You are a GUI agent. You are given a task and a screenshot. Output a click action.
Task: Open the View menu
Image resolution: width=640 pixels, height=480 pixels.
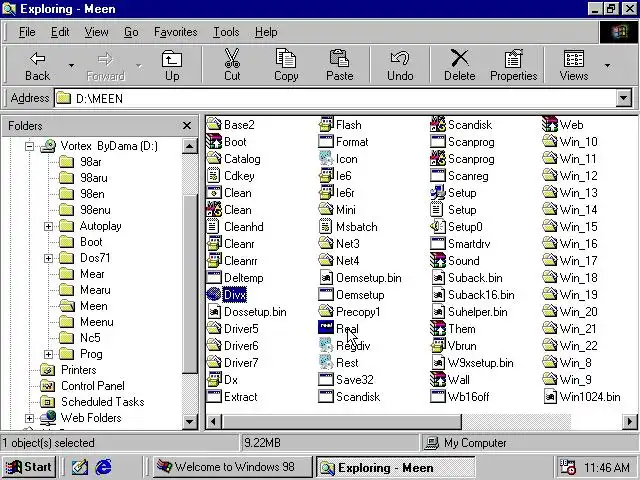coord(96,32)
